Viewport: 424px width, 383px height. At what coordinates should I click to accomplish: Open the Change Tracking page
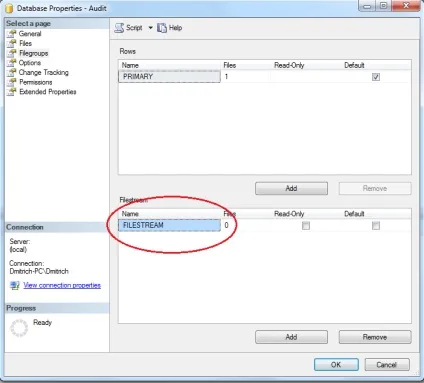pos(44,72)
